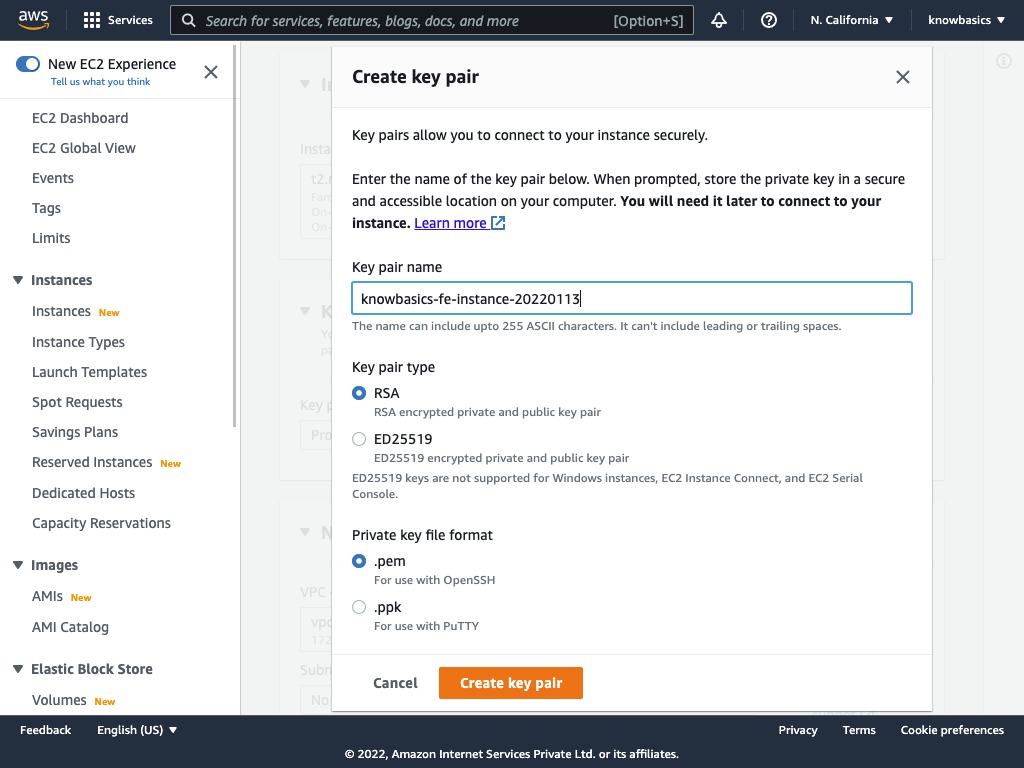Viewport: 1024px width, 768px height.
Task: Click the AWS logo home icon
Action: pos(33,20)
